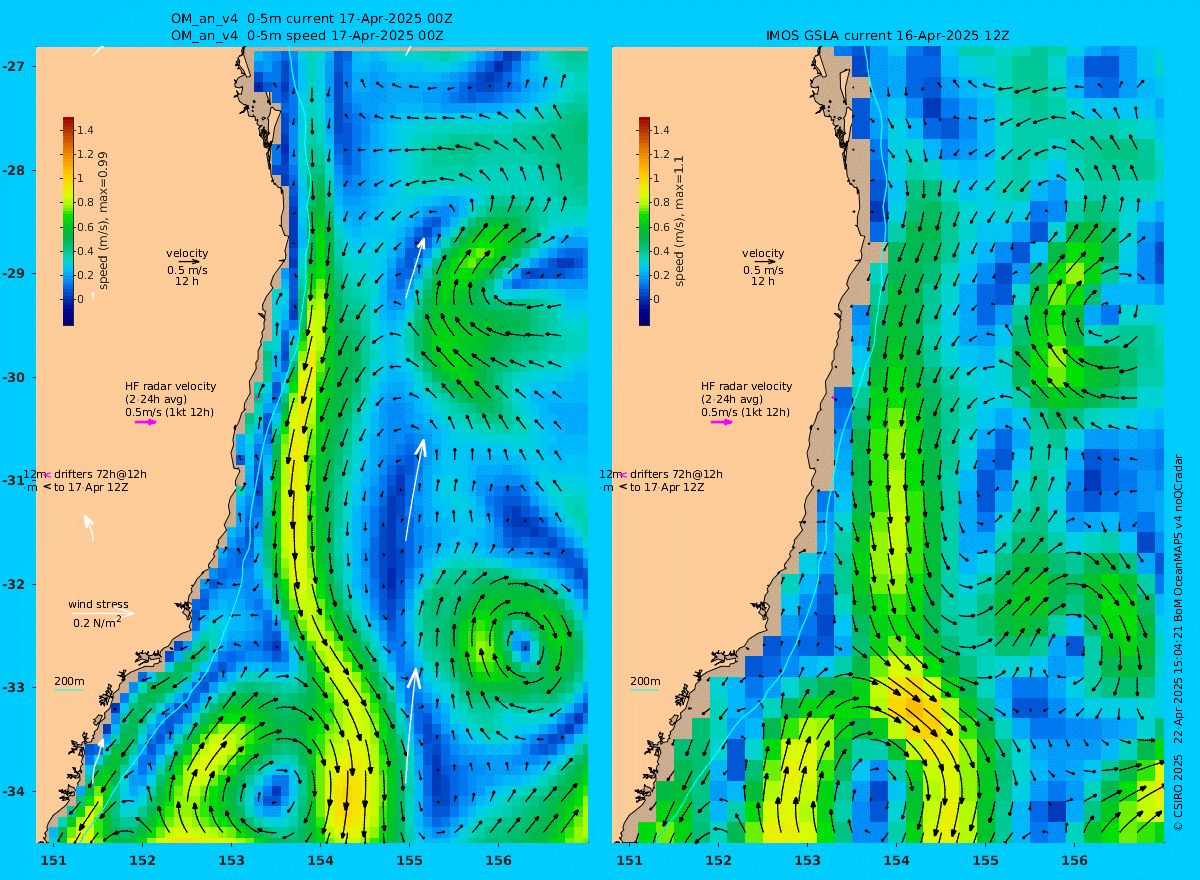Click '0.5m/s (1kt 12h)' text in left panel

169,412
